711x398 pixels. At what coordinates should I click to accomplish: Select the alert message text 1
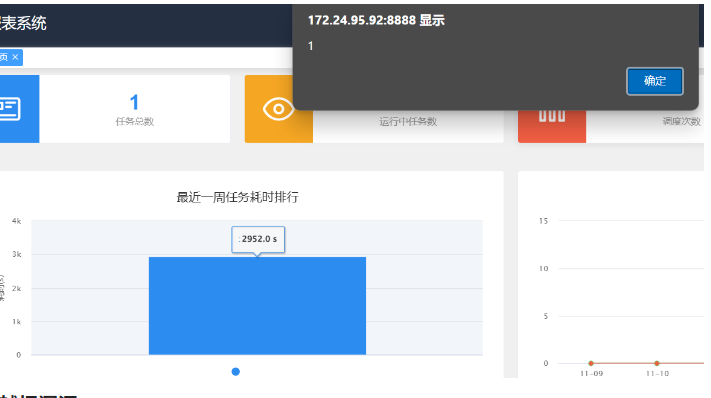tap(311, 46)
